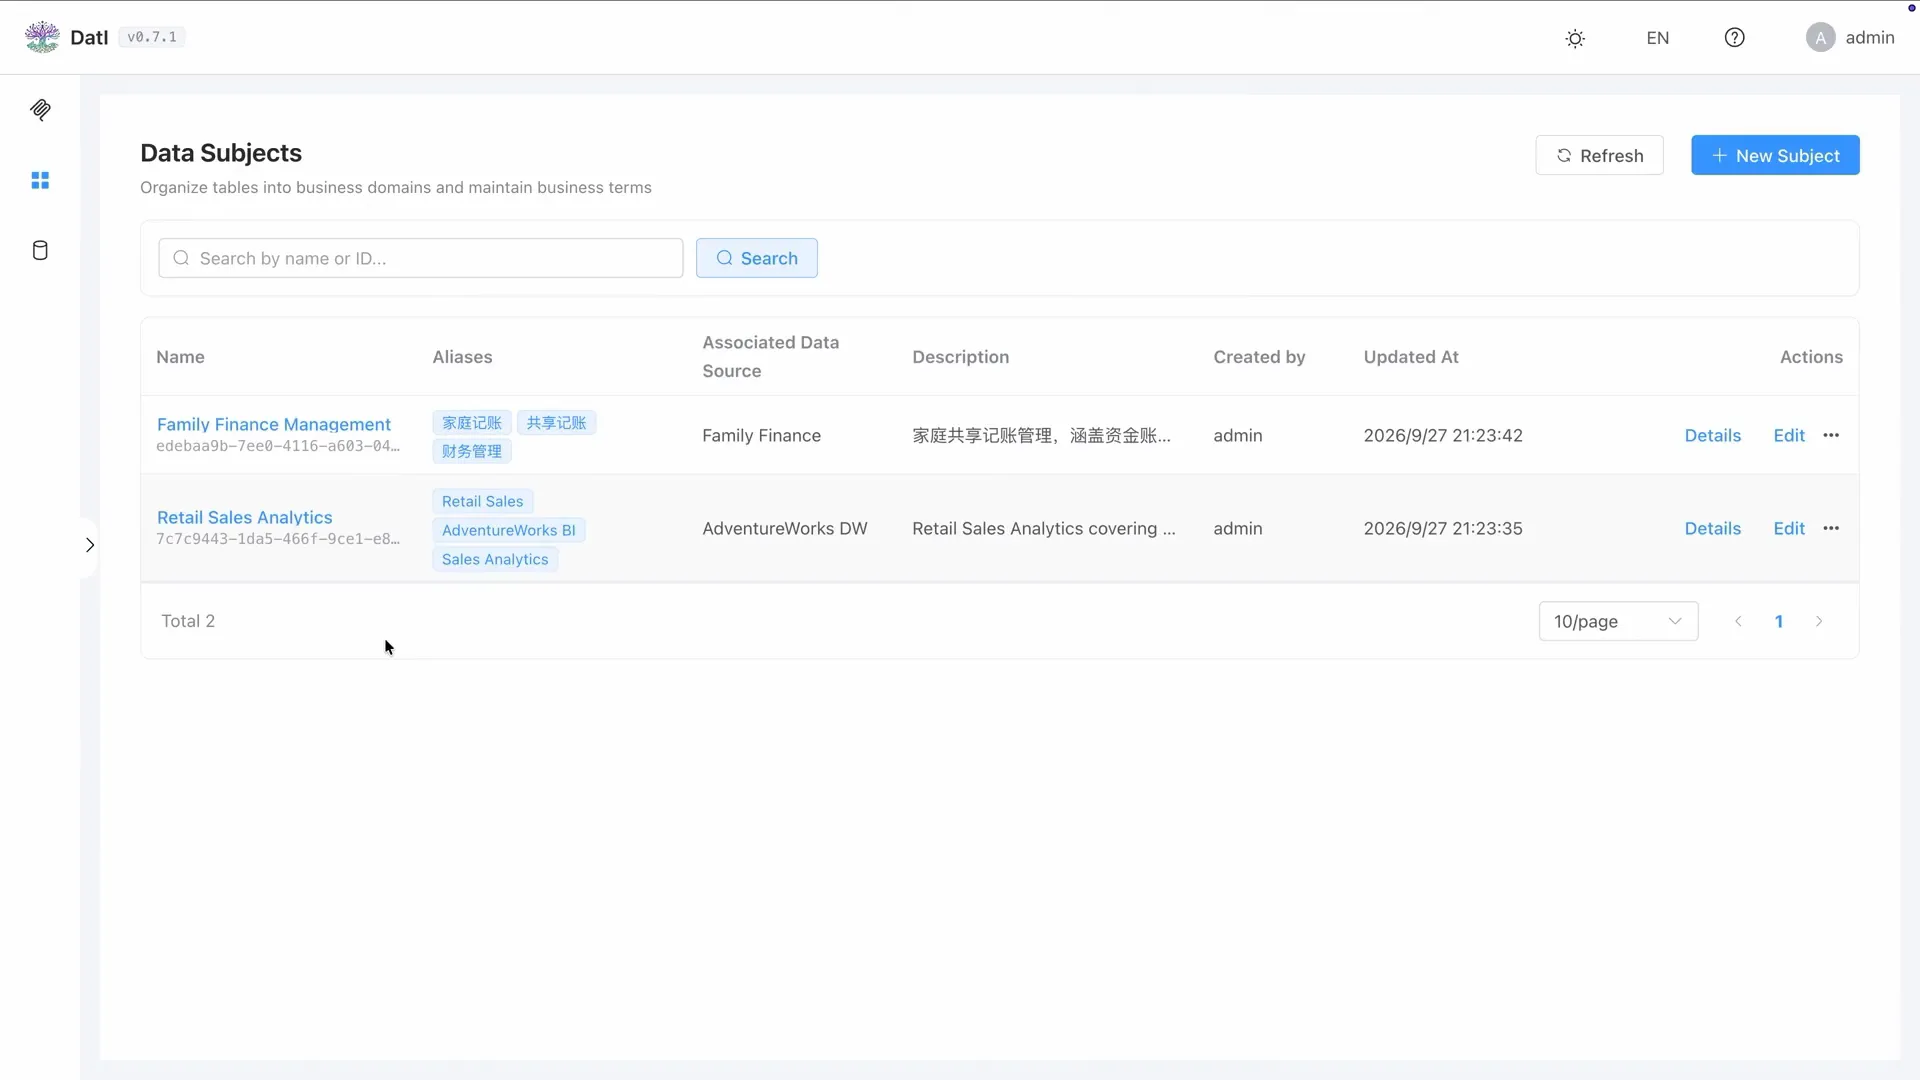The height and width of the screenshot is (1080, 1920).
Task: Click the Updated At column header
Action: tap(1411, 357)
